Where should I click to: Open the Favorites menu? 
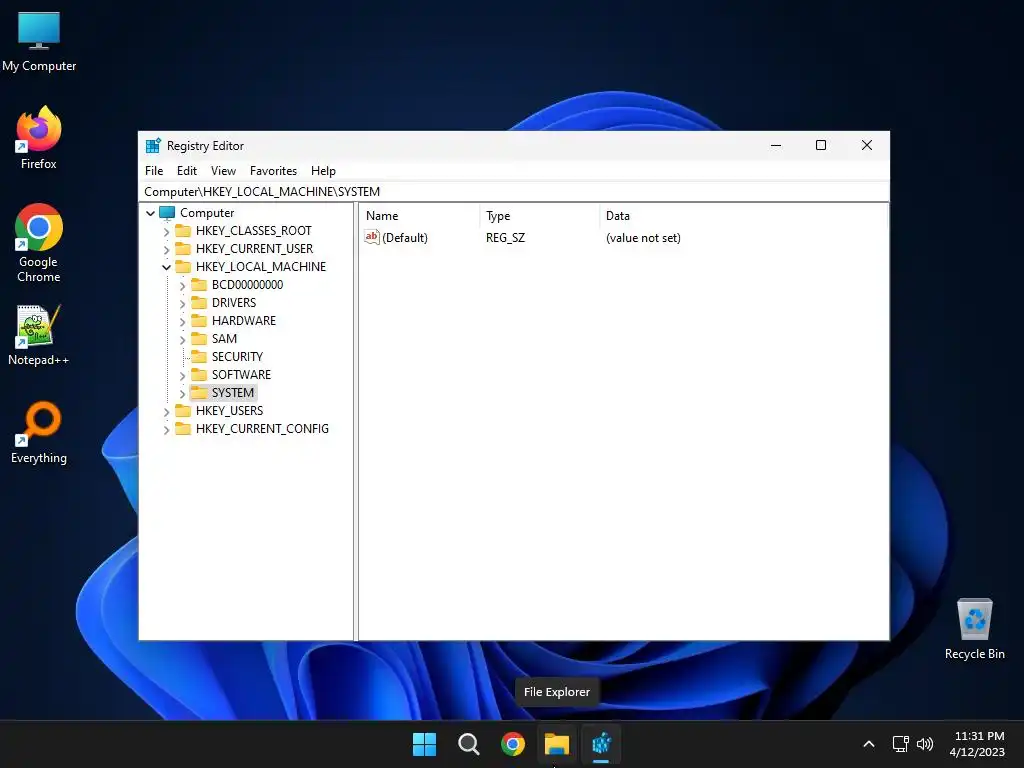pyautogui.click(x=273, y=170)
